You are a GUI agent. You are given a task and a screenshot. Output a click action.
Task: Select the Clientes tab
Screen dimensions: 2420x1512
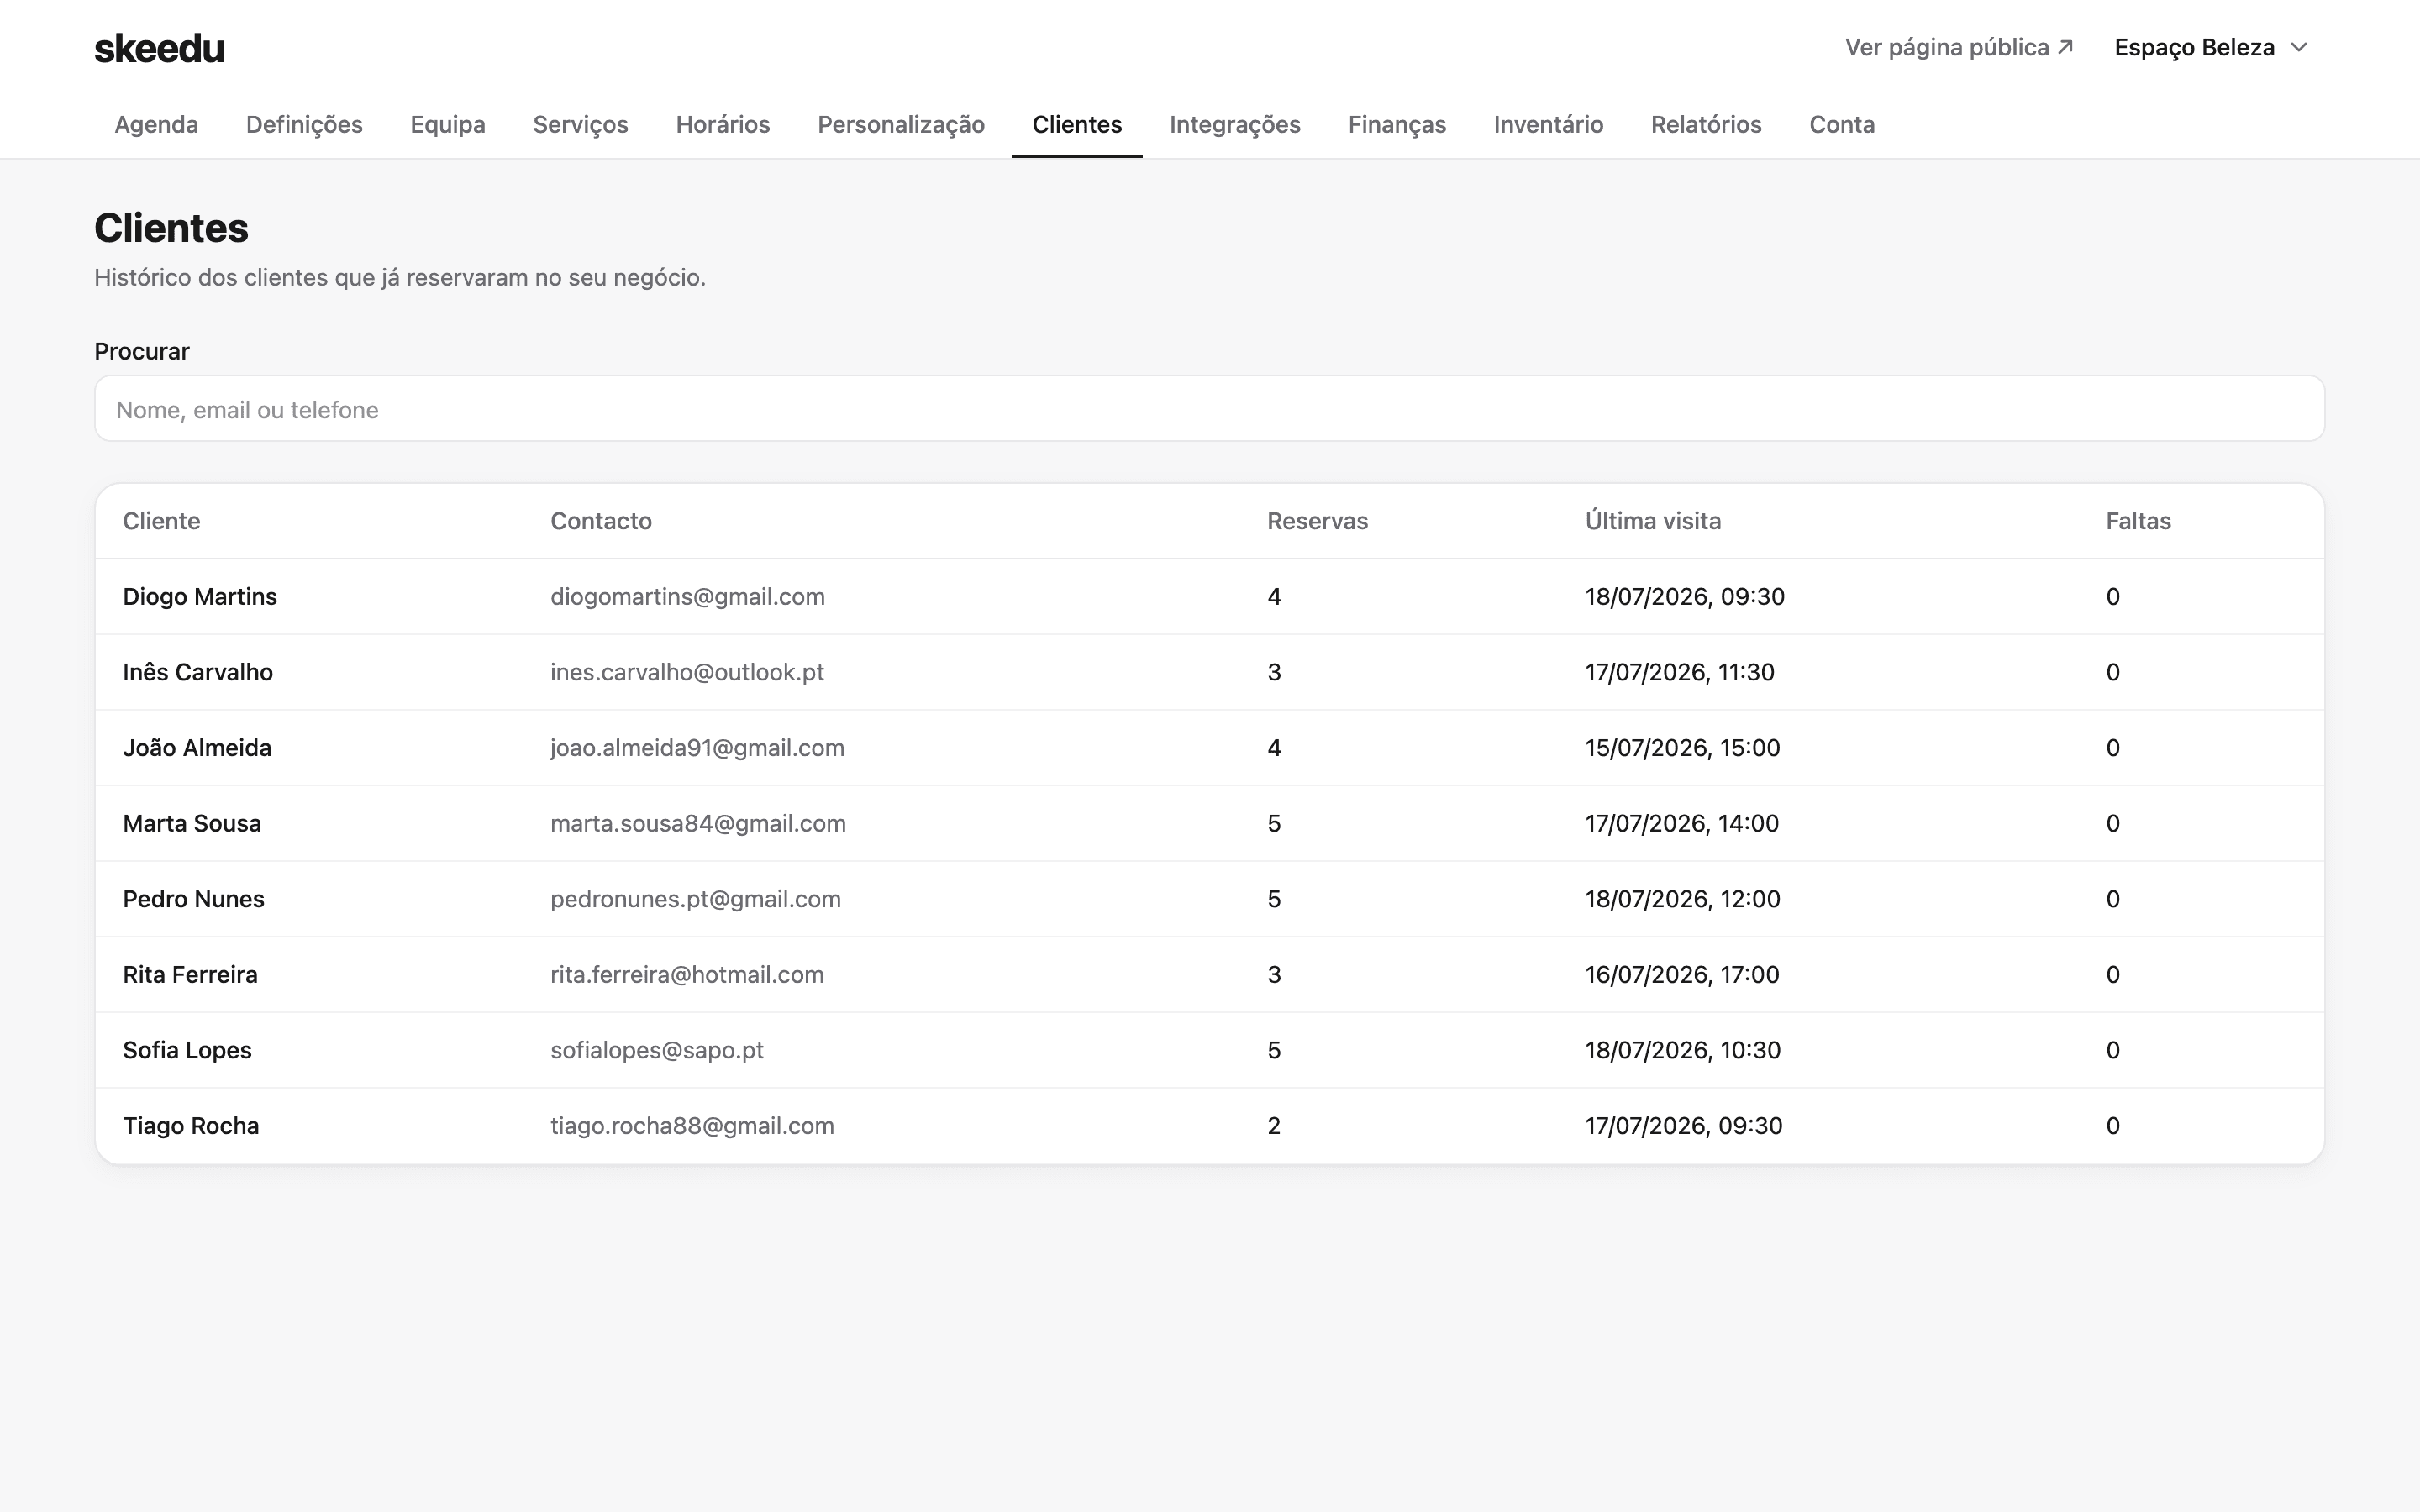coord(1077,124)
